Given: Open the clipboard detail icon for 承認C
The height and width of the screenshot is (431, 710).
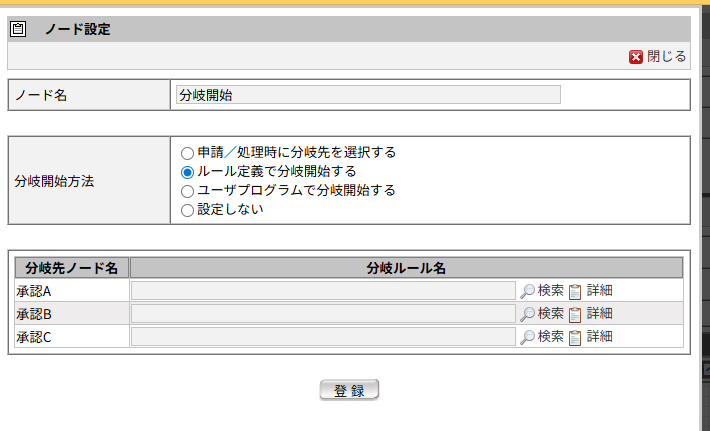Looking at the screenshot, I should [575, 337].
